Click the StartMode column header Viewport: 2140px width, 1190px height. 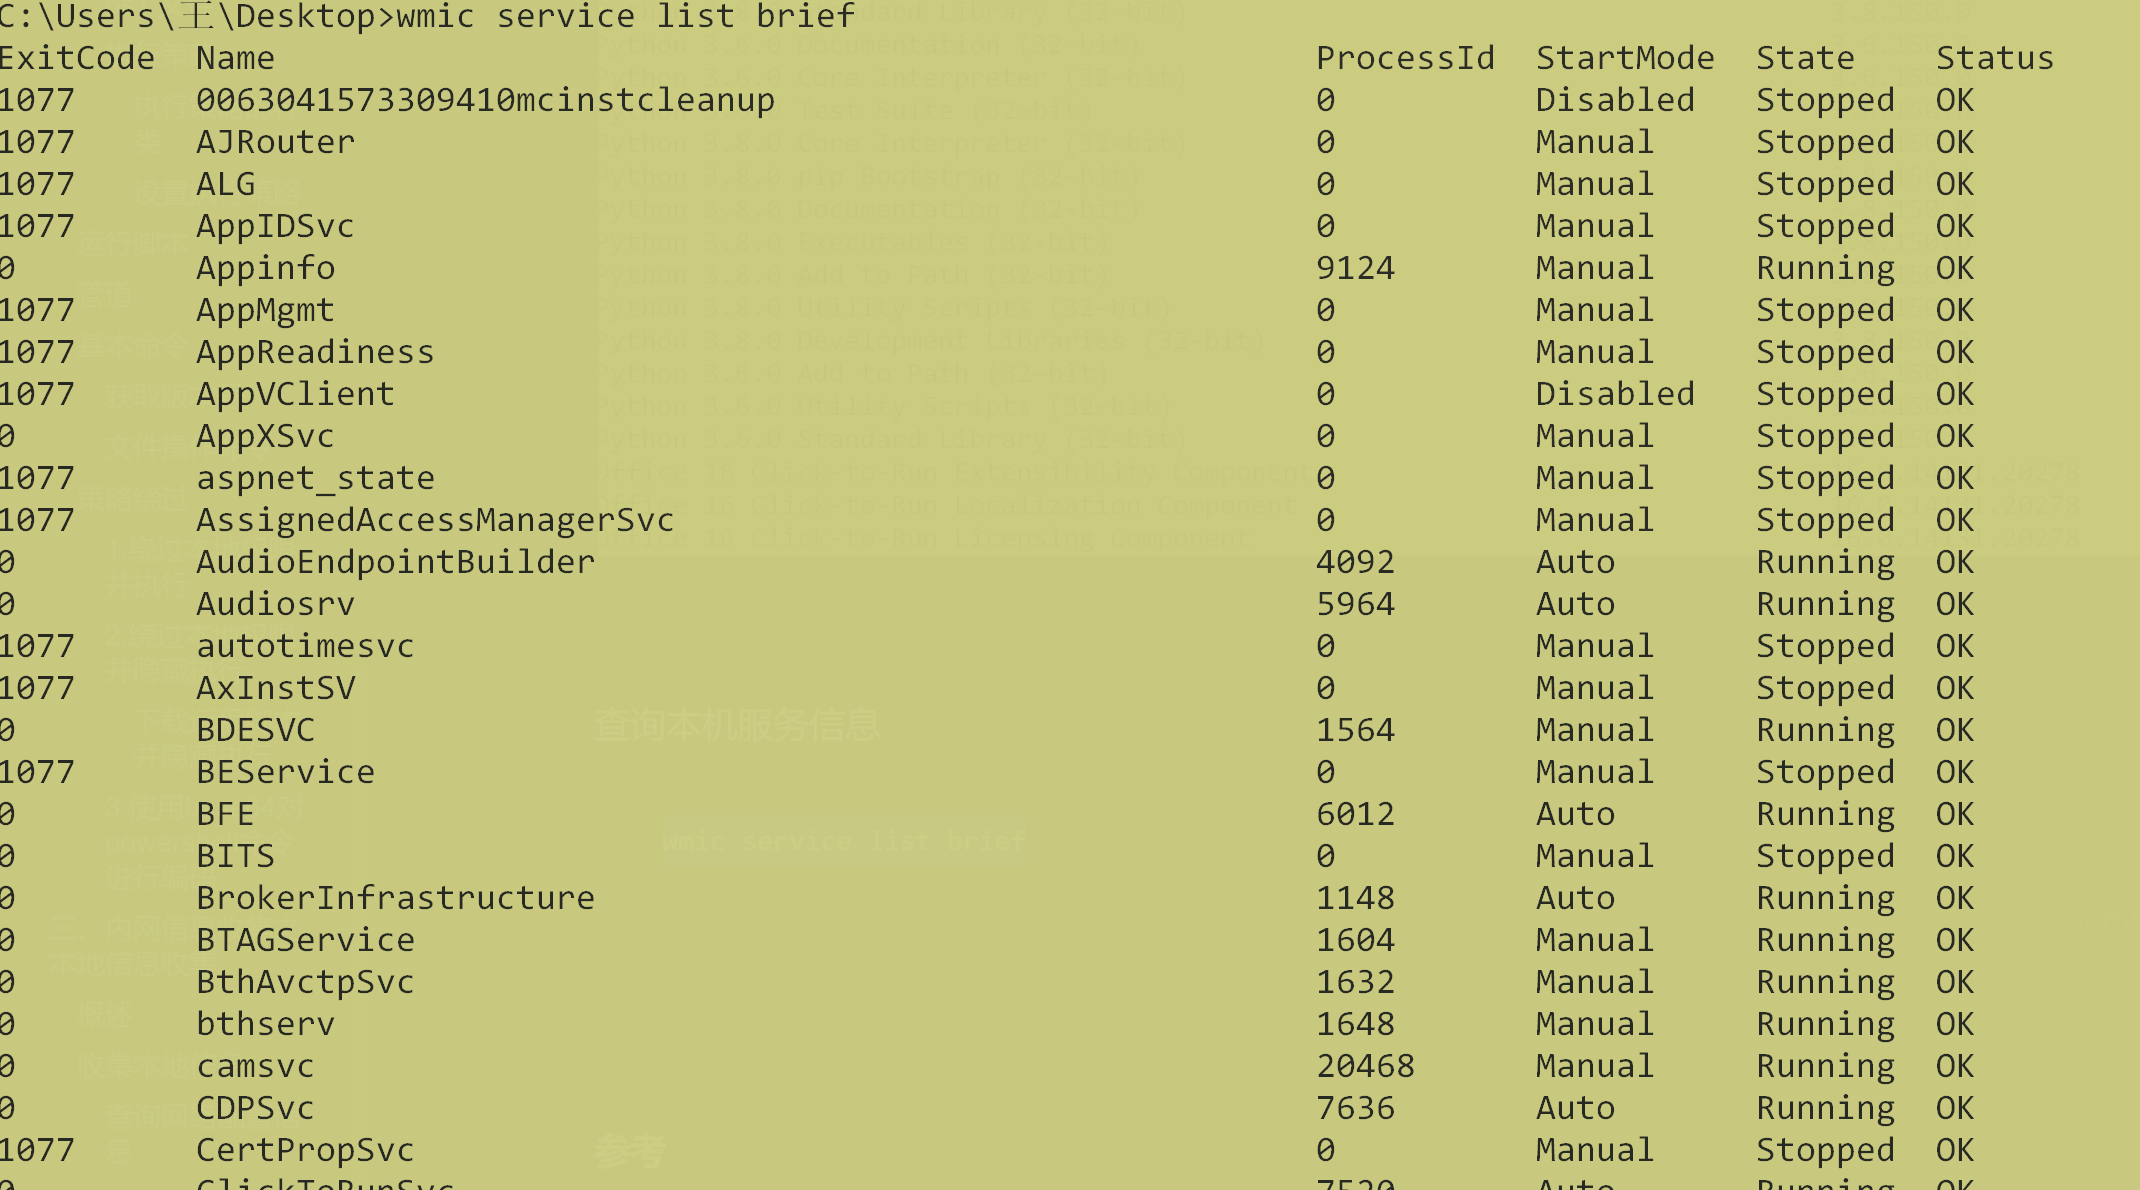(x=1625, y=58)
